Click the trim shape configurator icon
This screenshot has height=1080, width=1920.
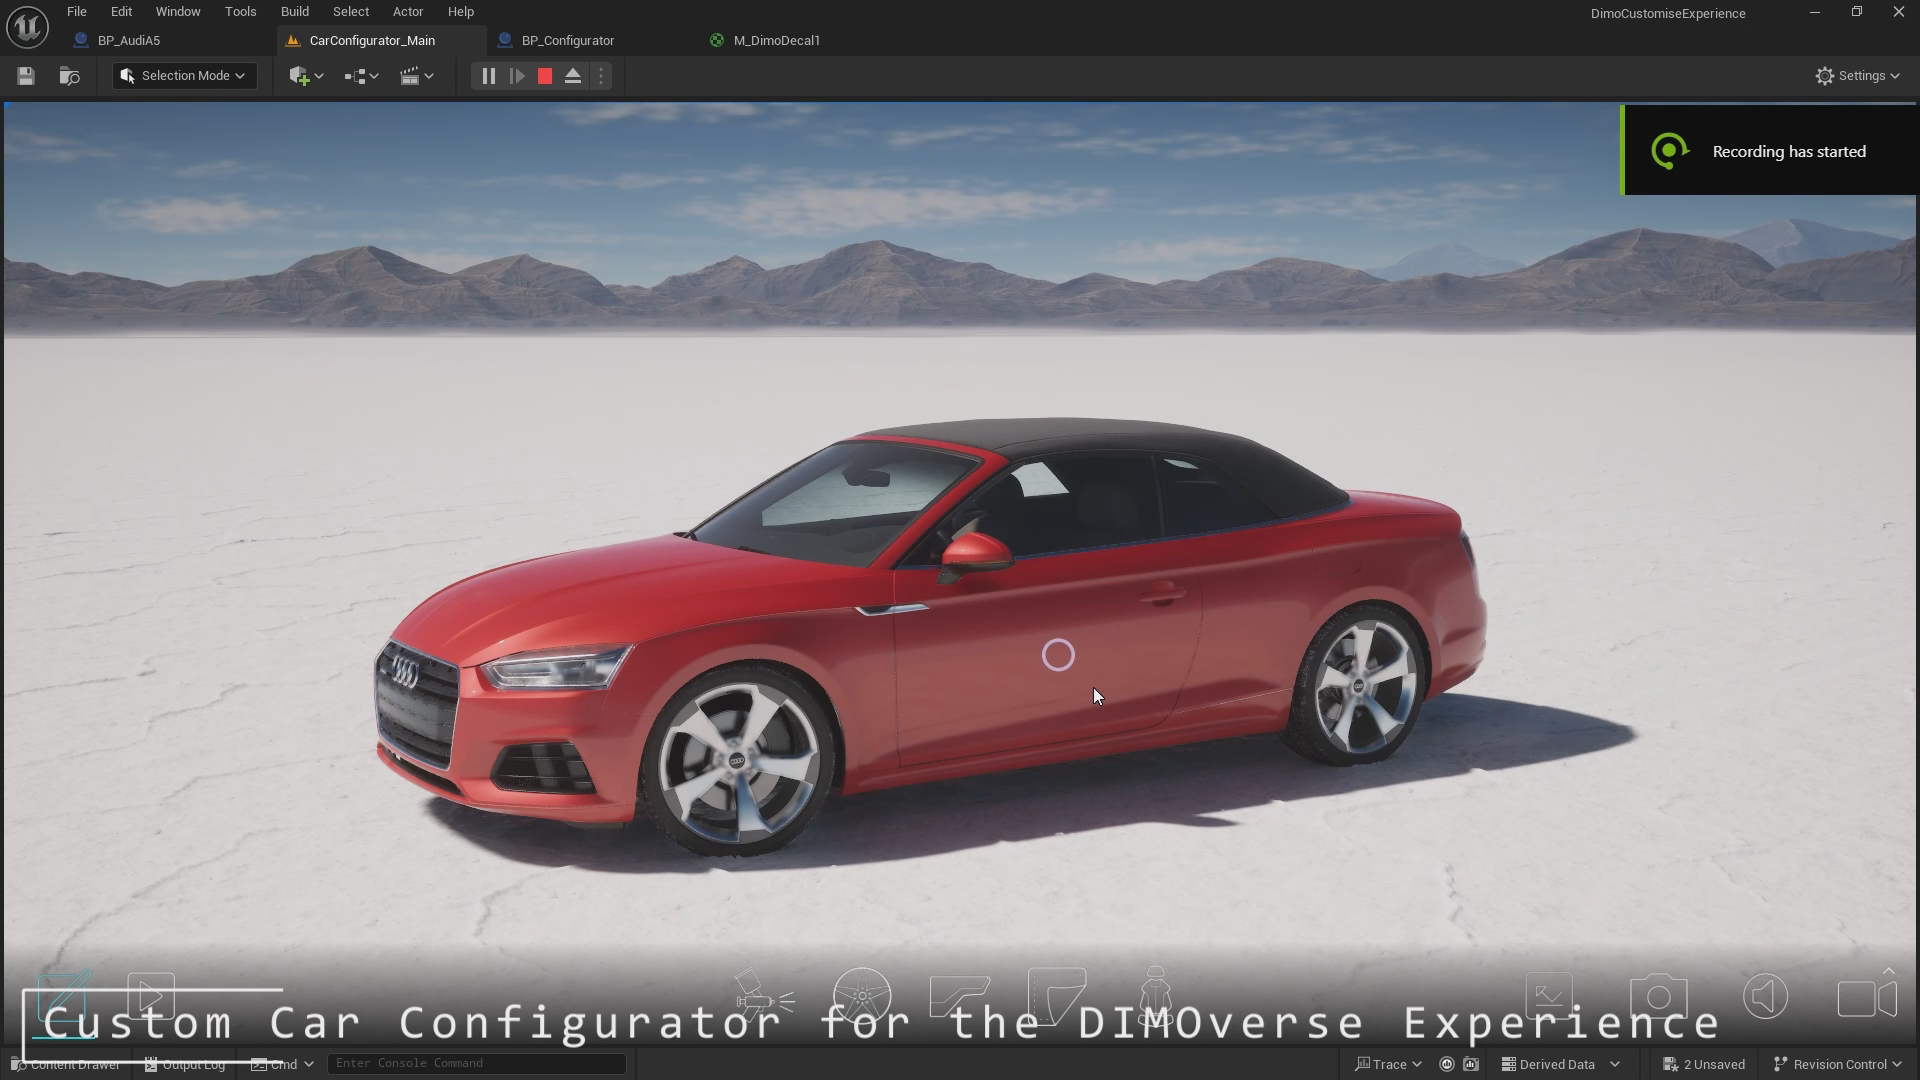coord(959,997)
